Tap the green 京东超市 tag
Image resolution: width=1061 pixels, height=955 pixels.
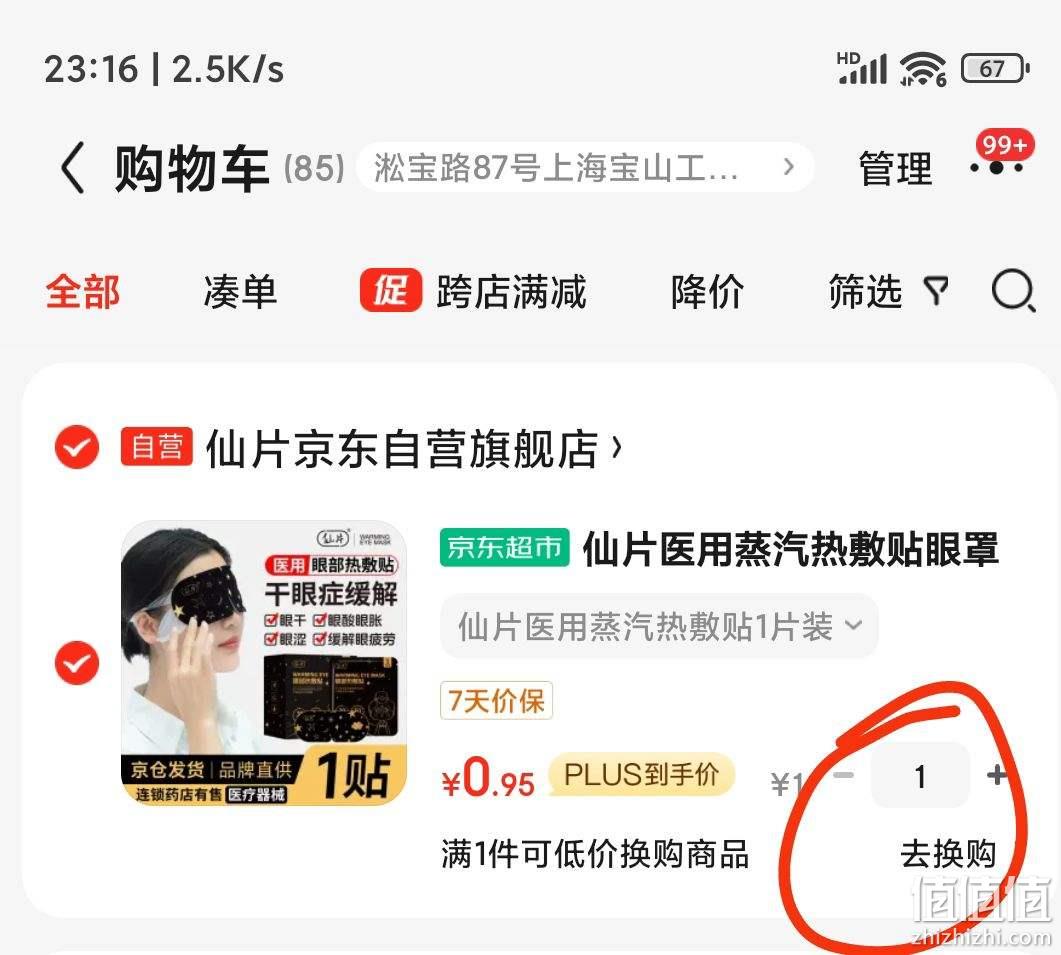pos(505,547)
